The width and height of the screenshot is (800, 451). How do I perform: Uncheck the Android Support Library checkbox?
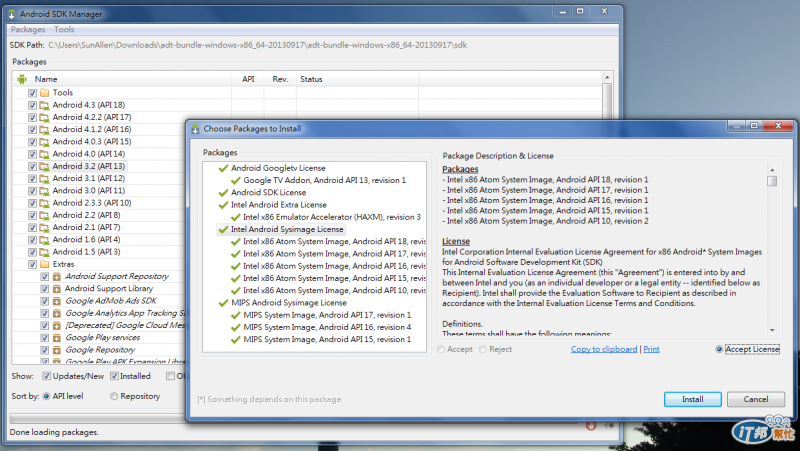[x=45, y=289]
